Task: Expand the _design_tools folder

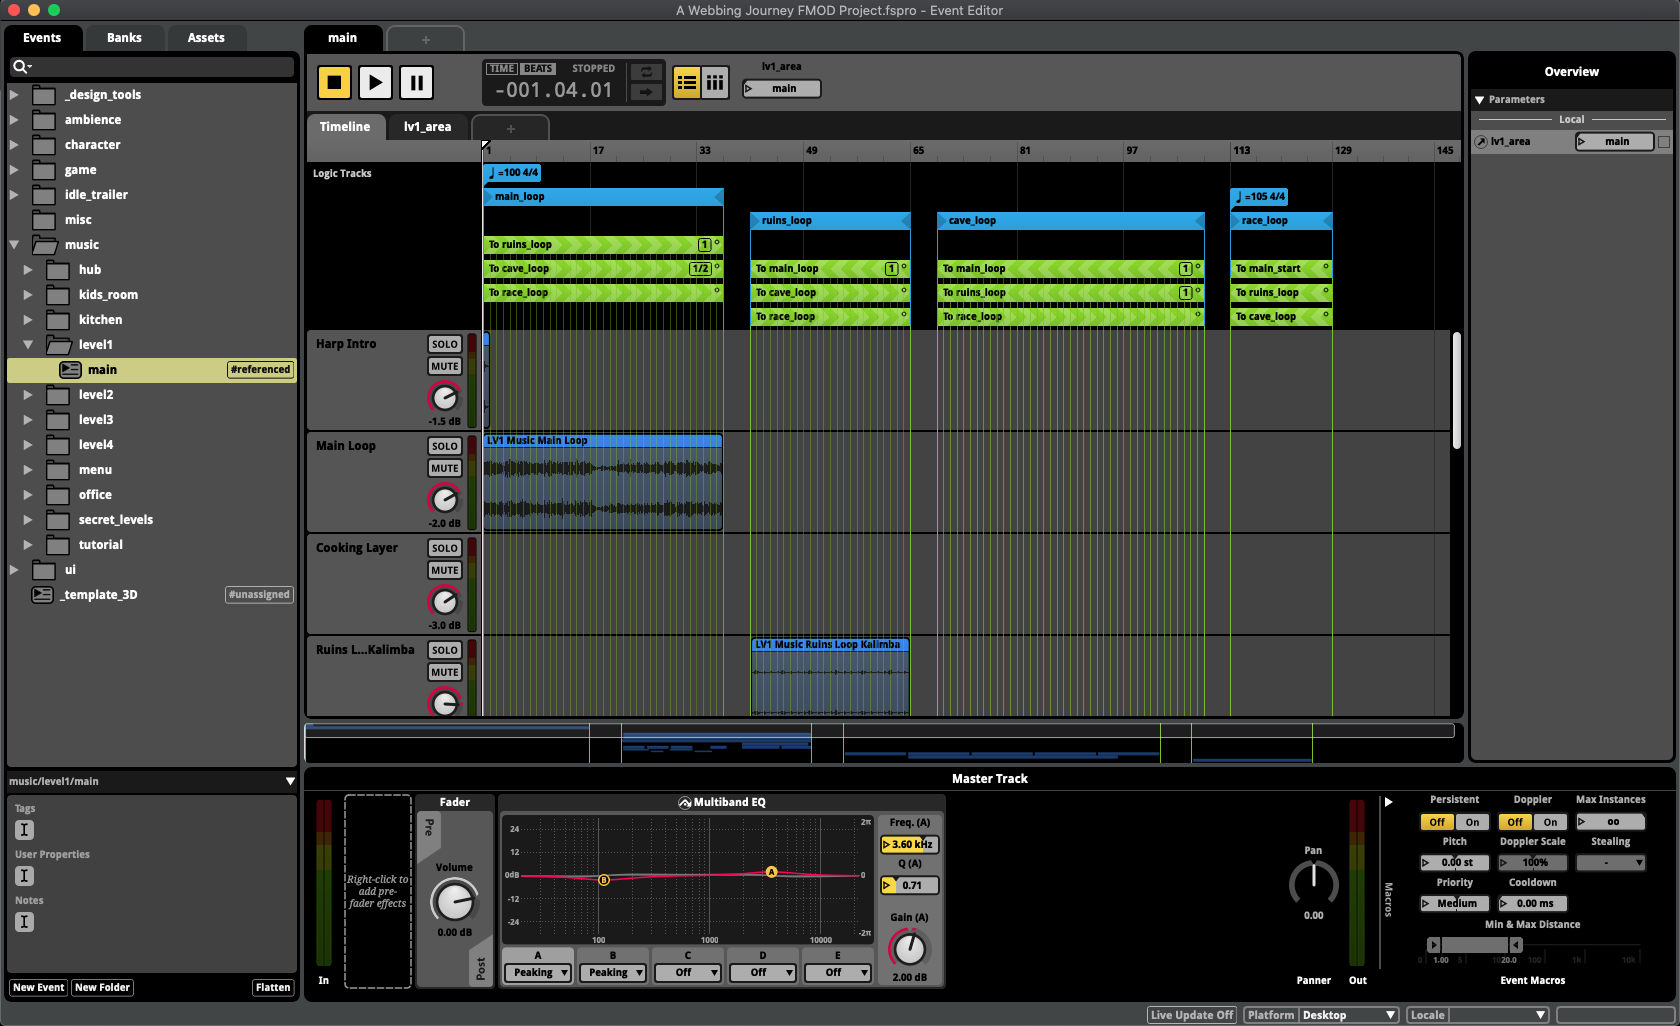Action: tap(14, 95)
